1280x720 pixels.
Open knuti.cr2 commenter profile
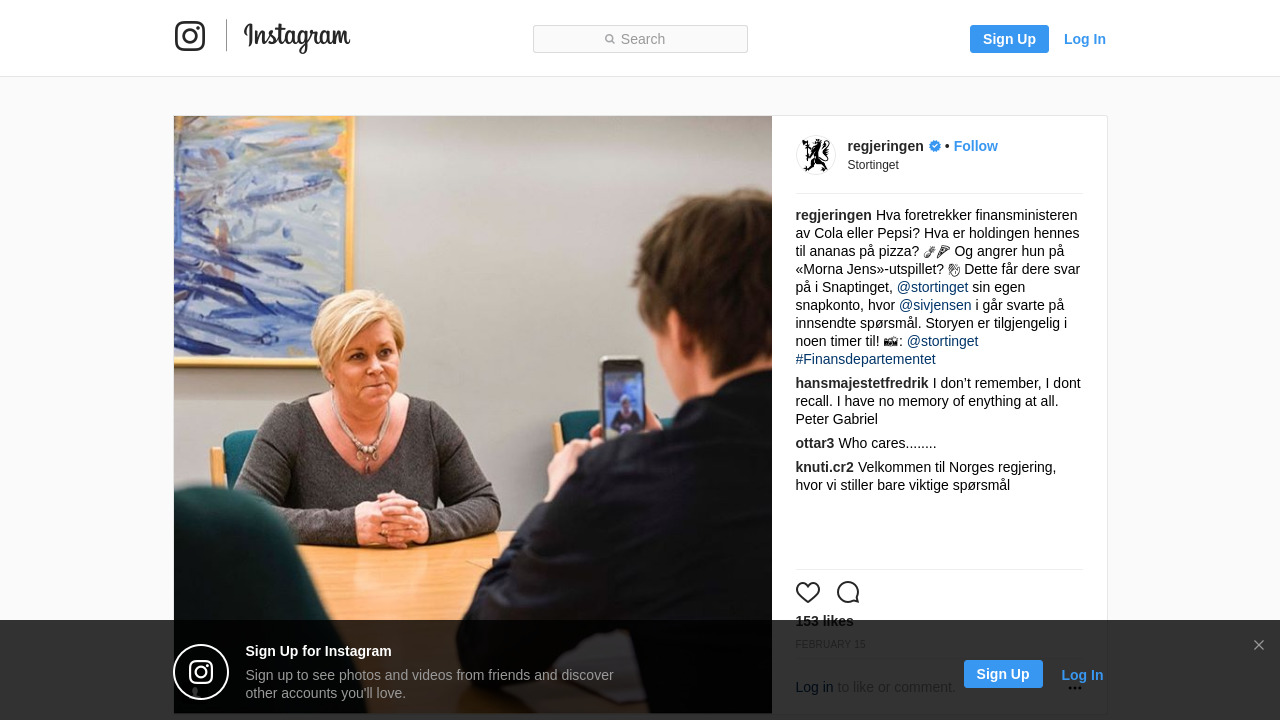coord(825,467)
